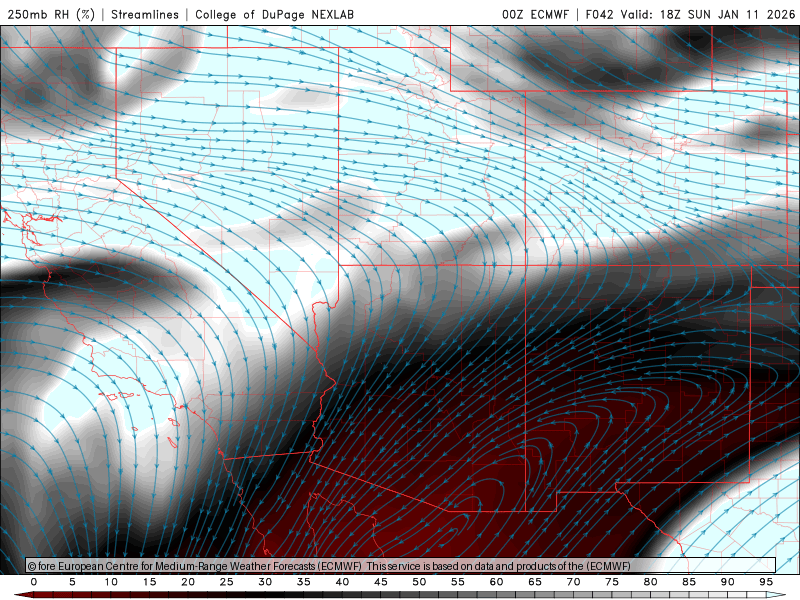
Task: Click the '250mb RH (%)' title text
Action: point(51,14)
